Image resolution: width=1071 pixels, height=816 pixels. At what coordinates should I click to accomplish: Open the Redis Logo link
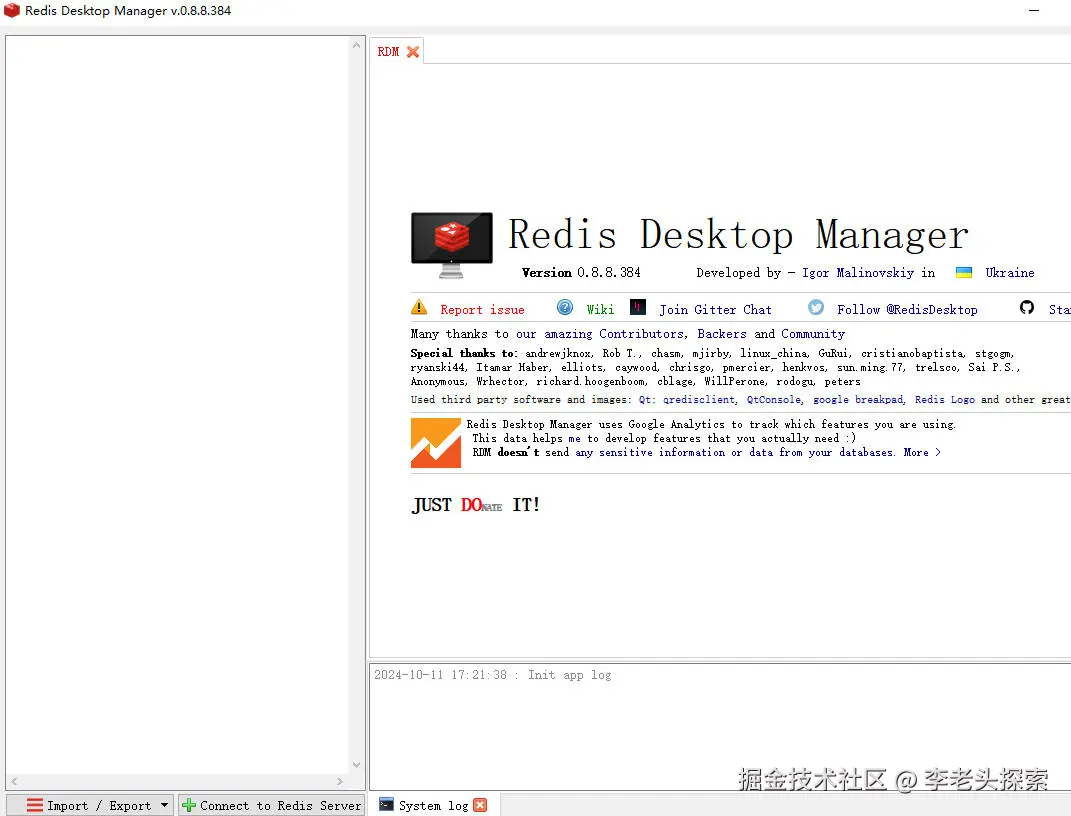pos(945,399)
